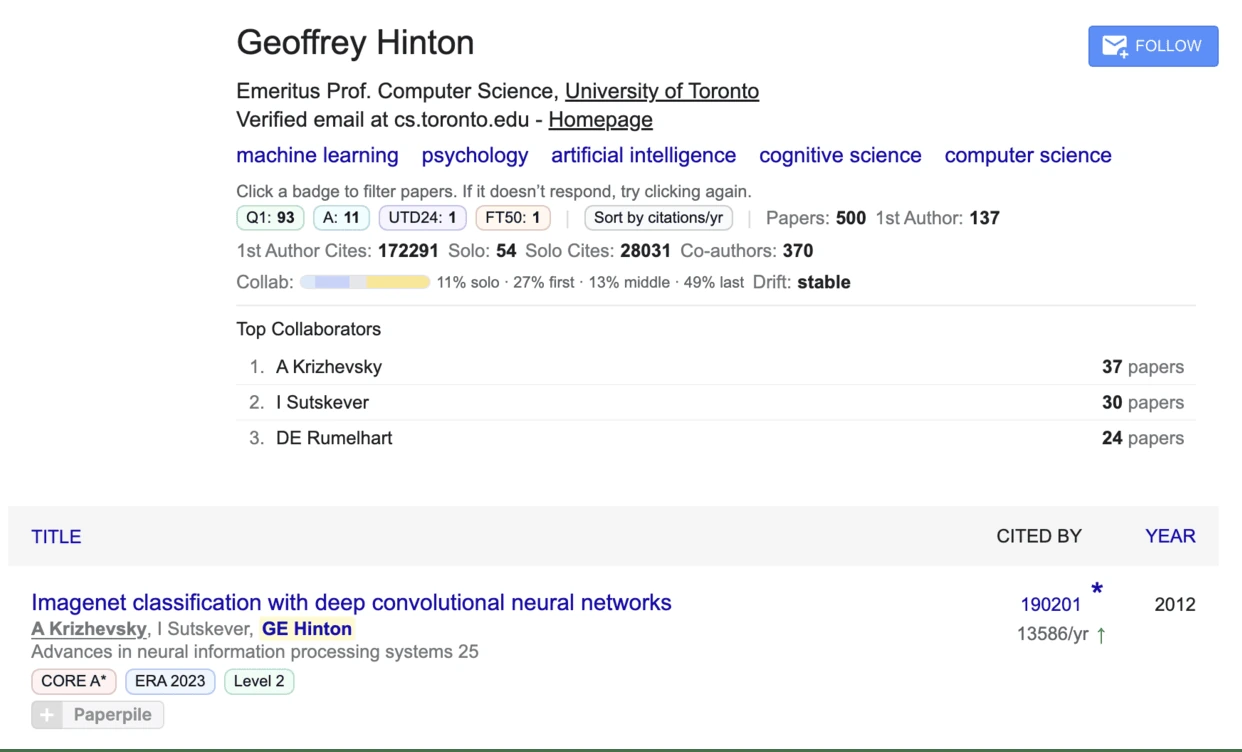Viewport: 1242px width, 752px height.
Task: Click the envelope icon in the FOLLOW button
Action: point(1115,46)
